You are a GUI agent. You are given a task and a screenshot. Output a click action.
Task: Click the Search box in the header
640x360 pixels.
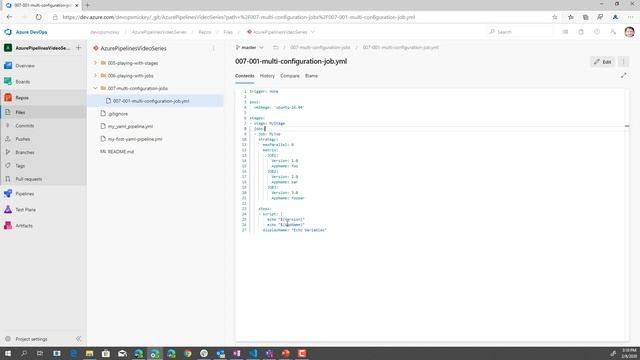(520, 32)
